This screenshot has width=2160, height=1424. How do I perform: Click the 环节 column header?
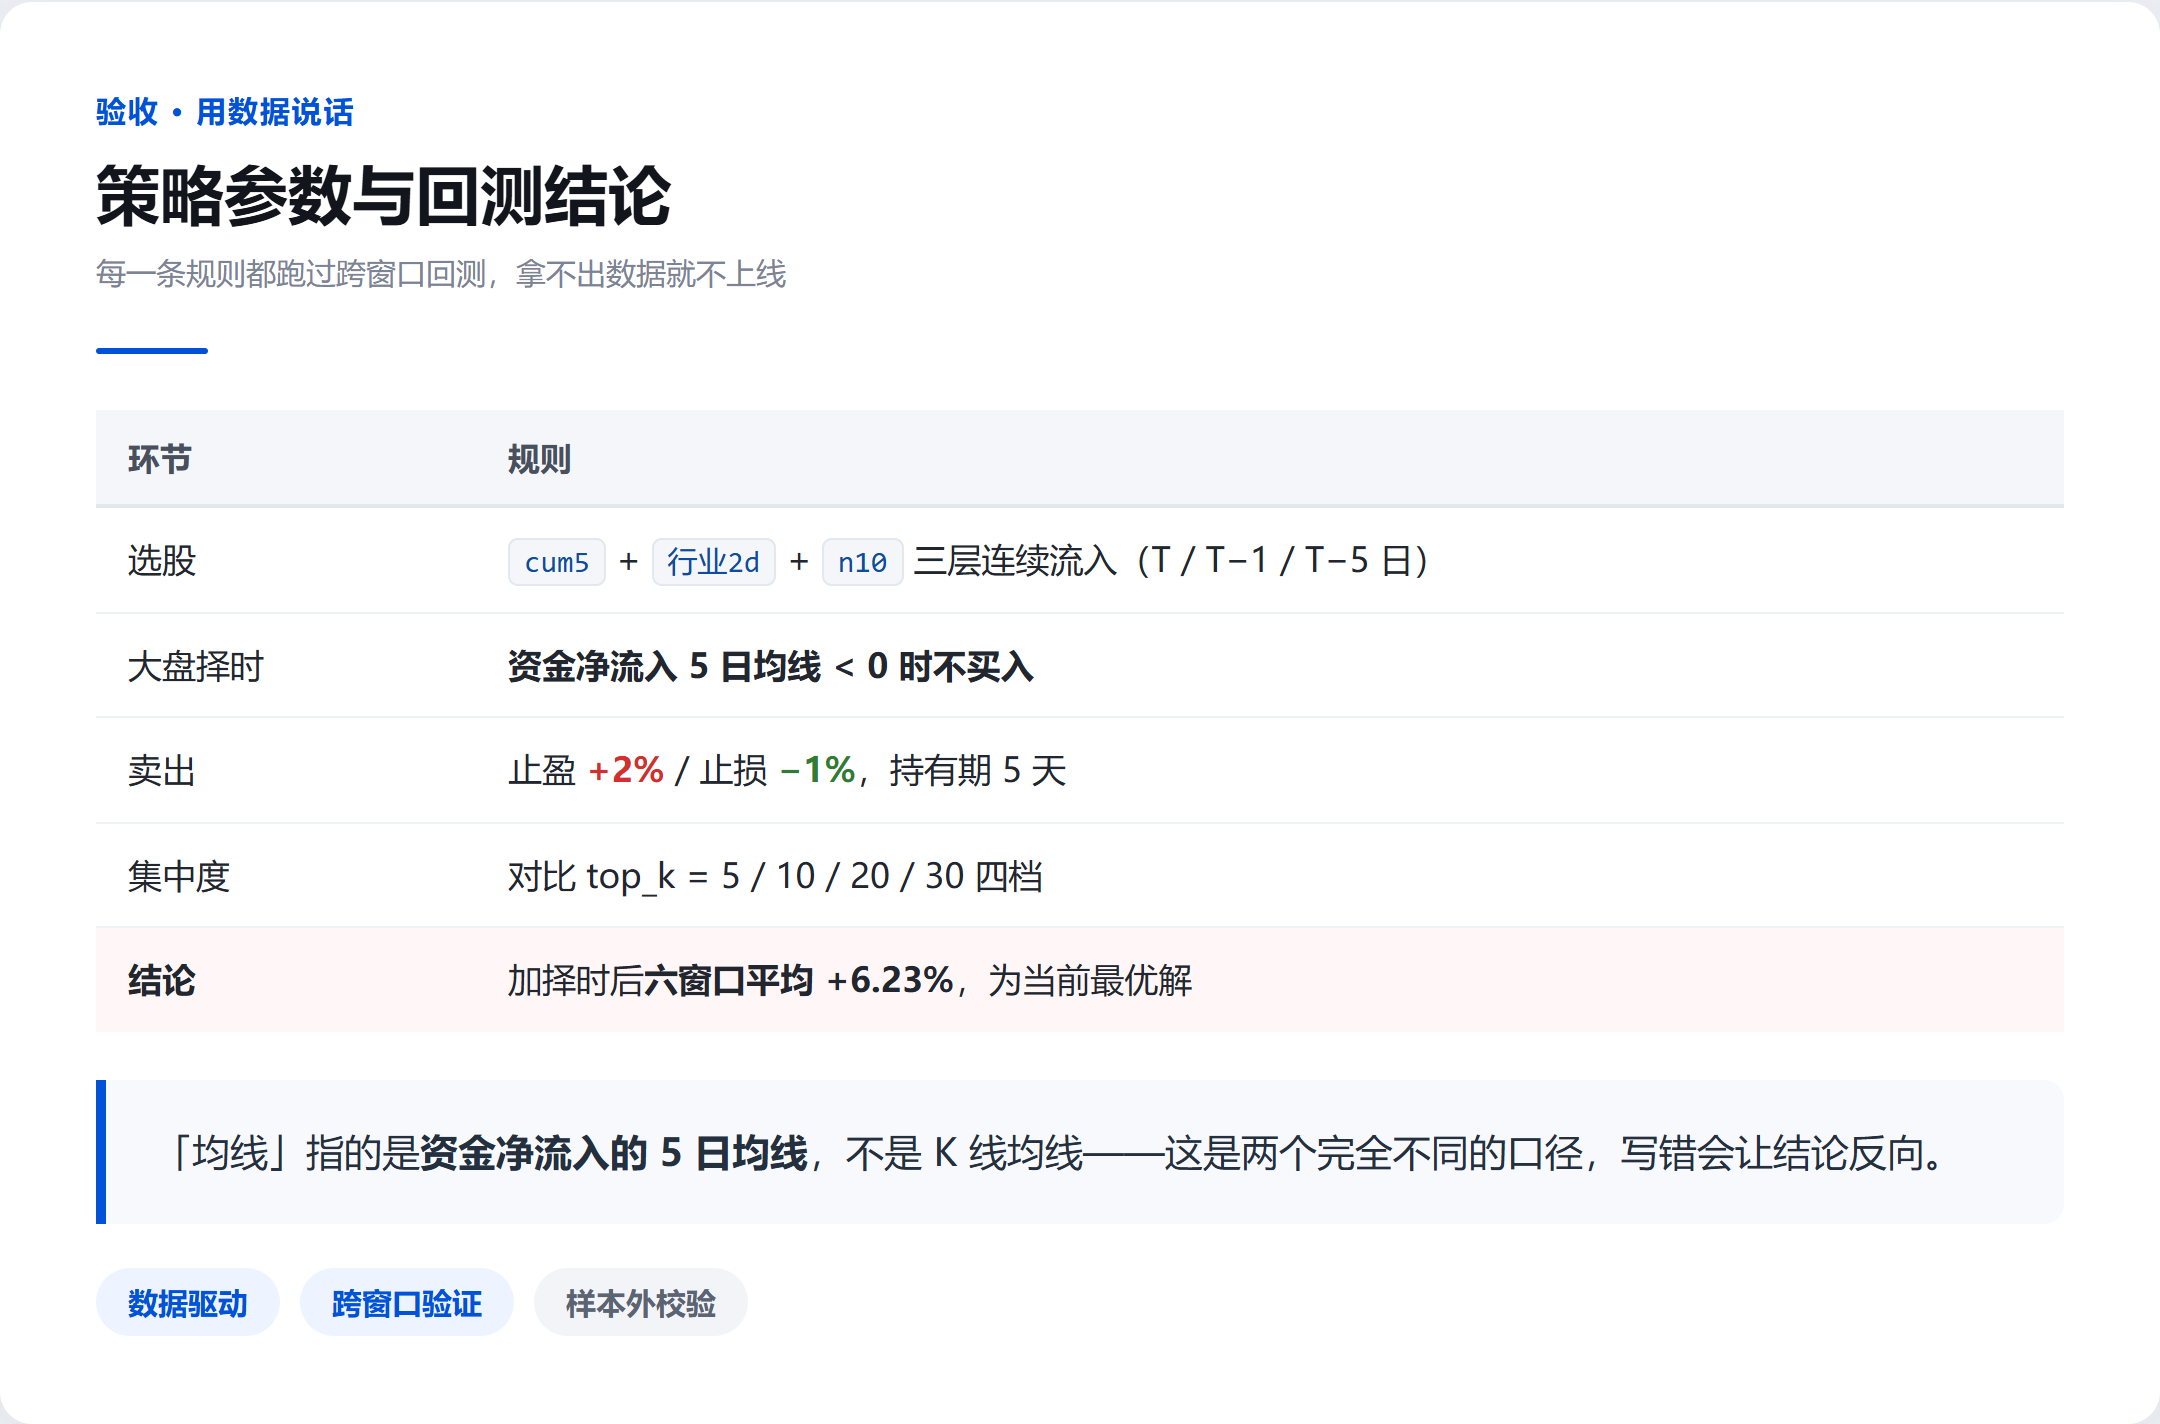tap(160, 459)
